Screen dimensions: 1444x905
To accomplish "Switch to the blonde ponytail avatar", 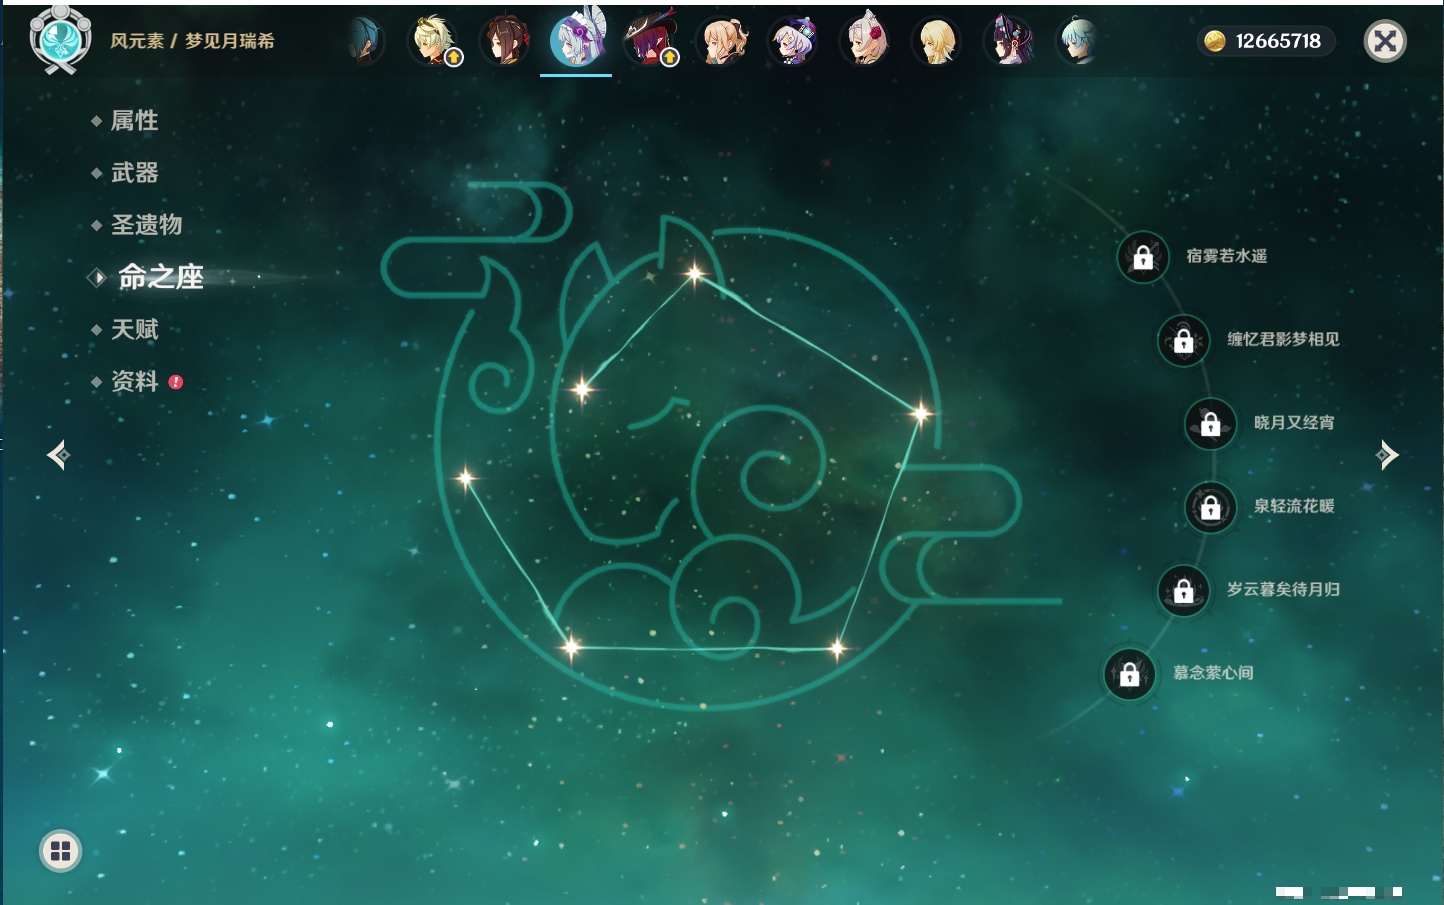I will tap(723, 41).
